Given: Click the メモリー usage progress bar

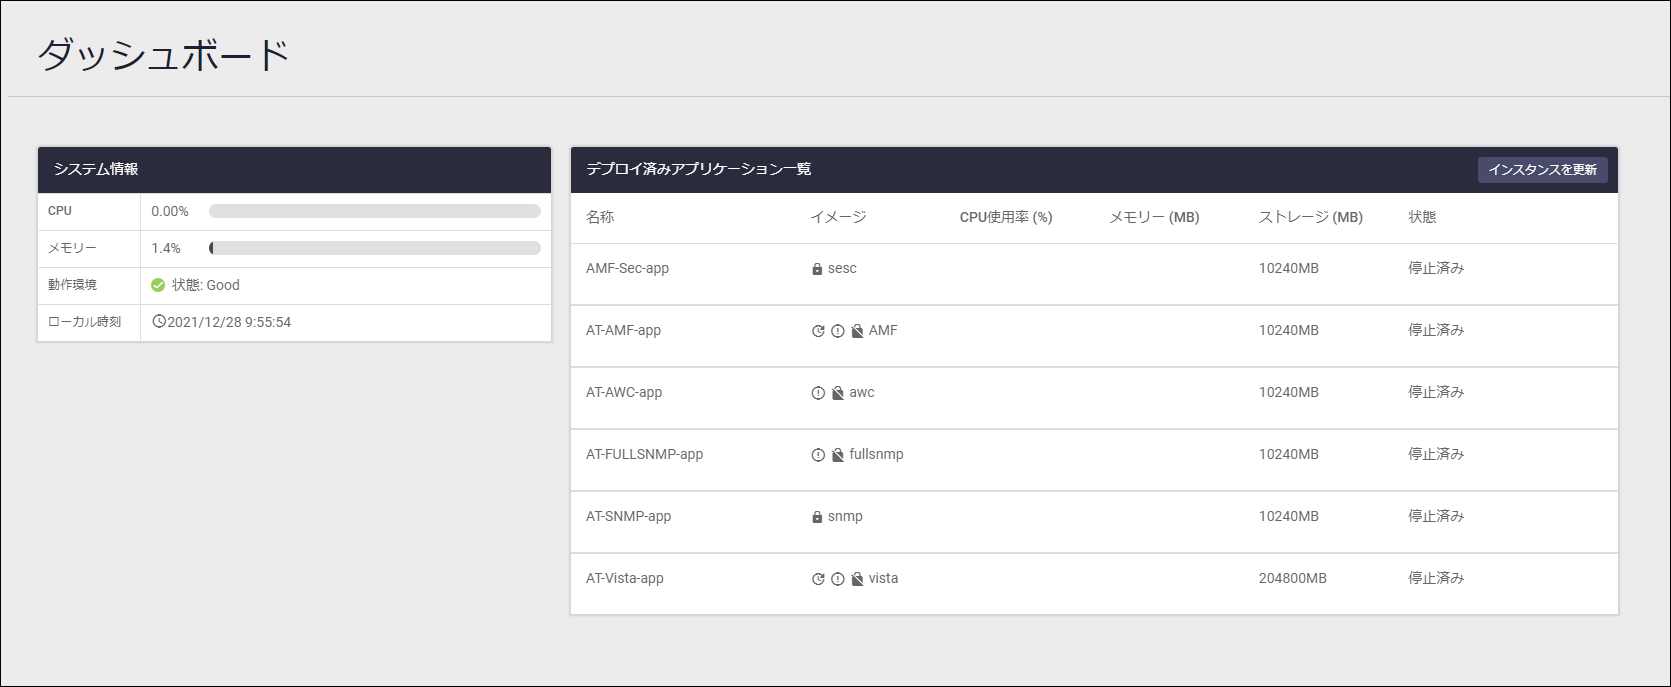Looking at the screenshot, I should (375, 248).
